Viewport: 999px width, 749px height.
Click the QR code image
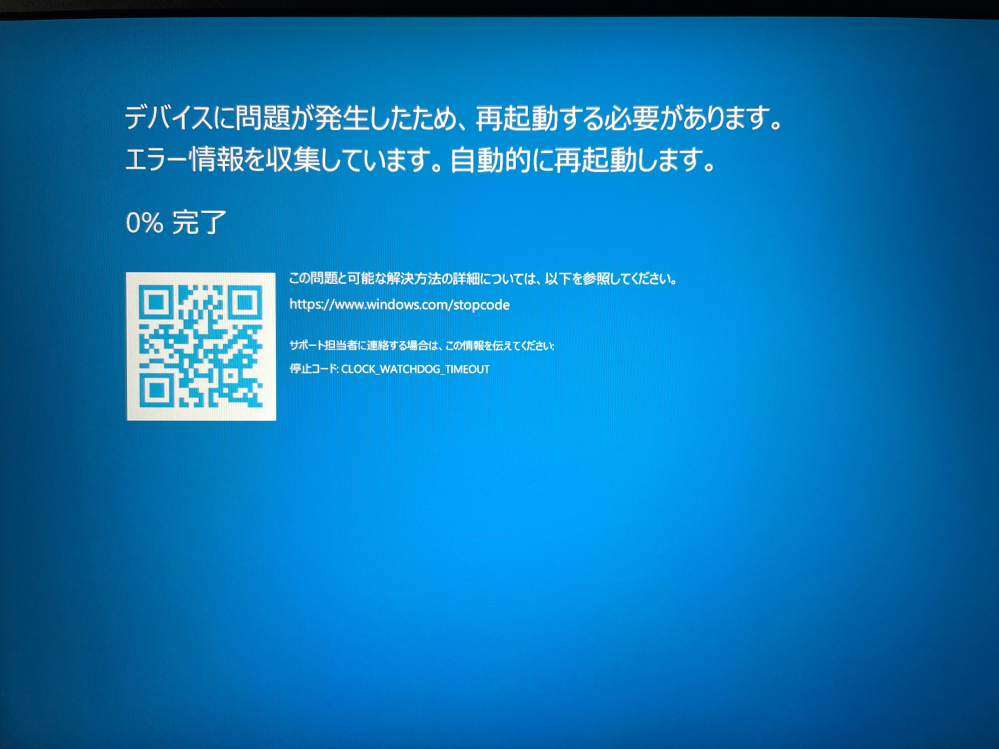point(201,346)
